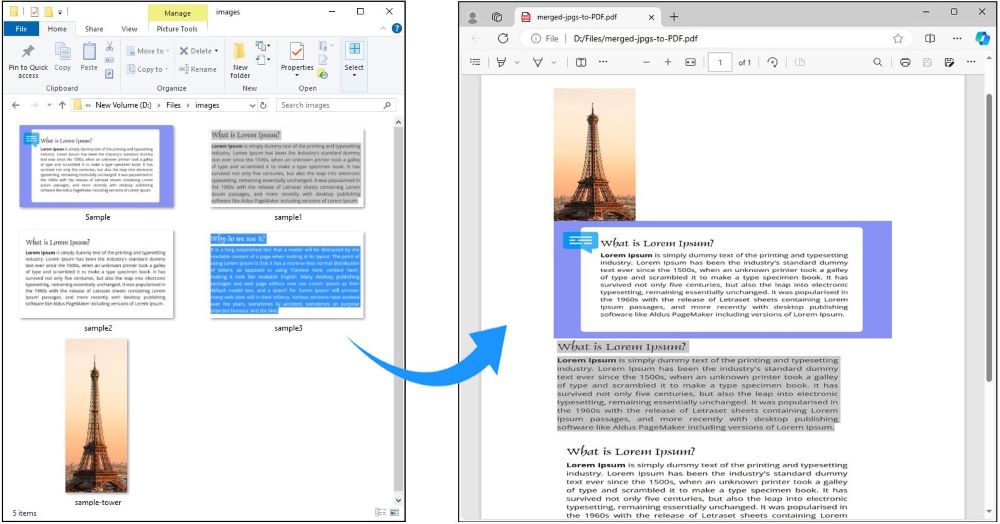Select the sample-tower image thumbnail
Screen dimensions: 1000x524
97,416
